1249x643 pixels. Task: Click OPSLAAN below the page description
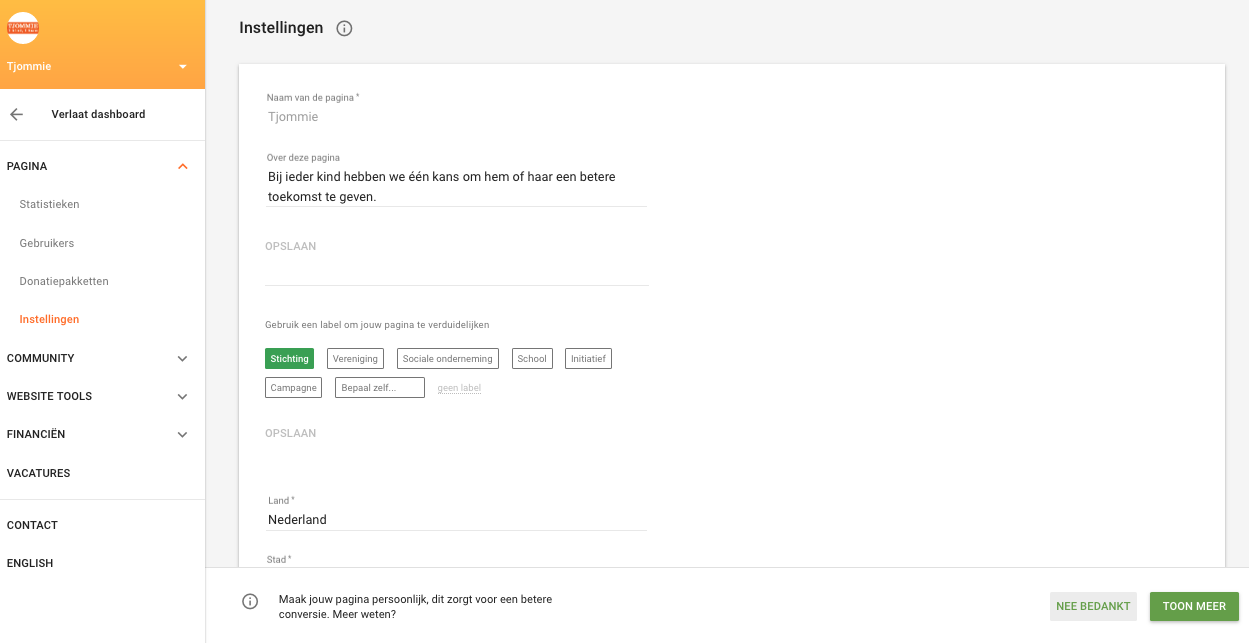click(x=291, y=246)
